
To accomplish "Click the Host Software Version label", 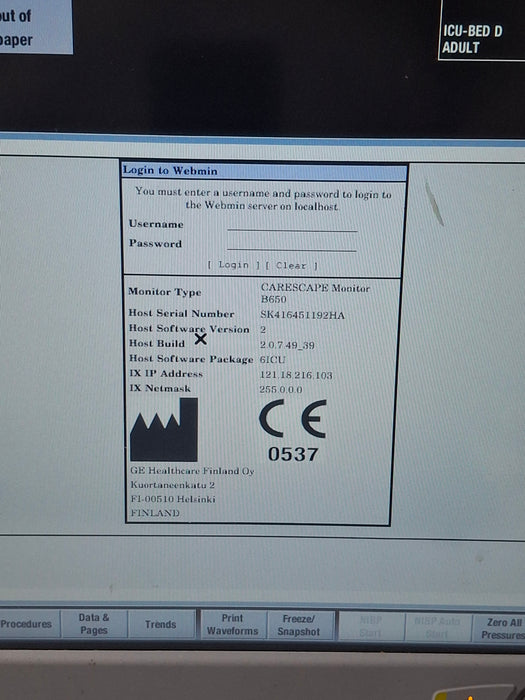I will [x=189, y=329].
